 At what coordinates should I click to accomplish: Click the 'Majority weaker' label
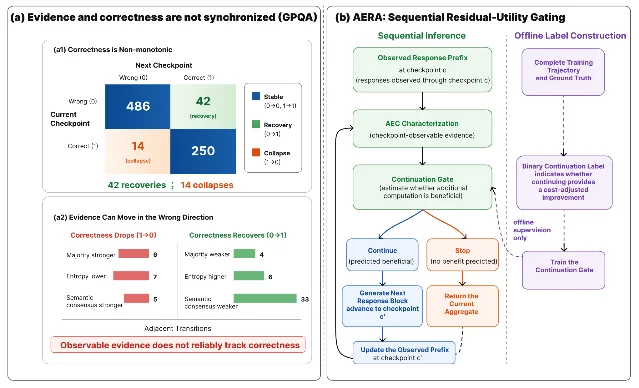207,254
